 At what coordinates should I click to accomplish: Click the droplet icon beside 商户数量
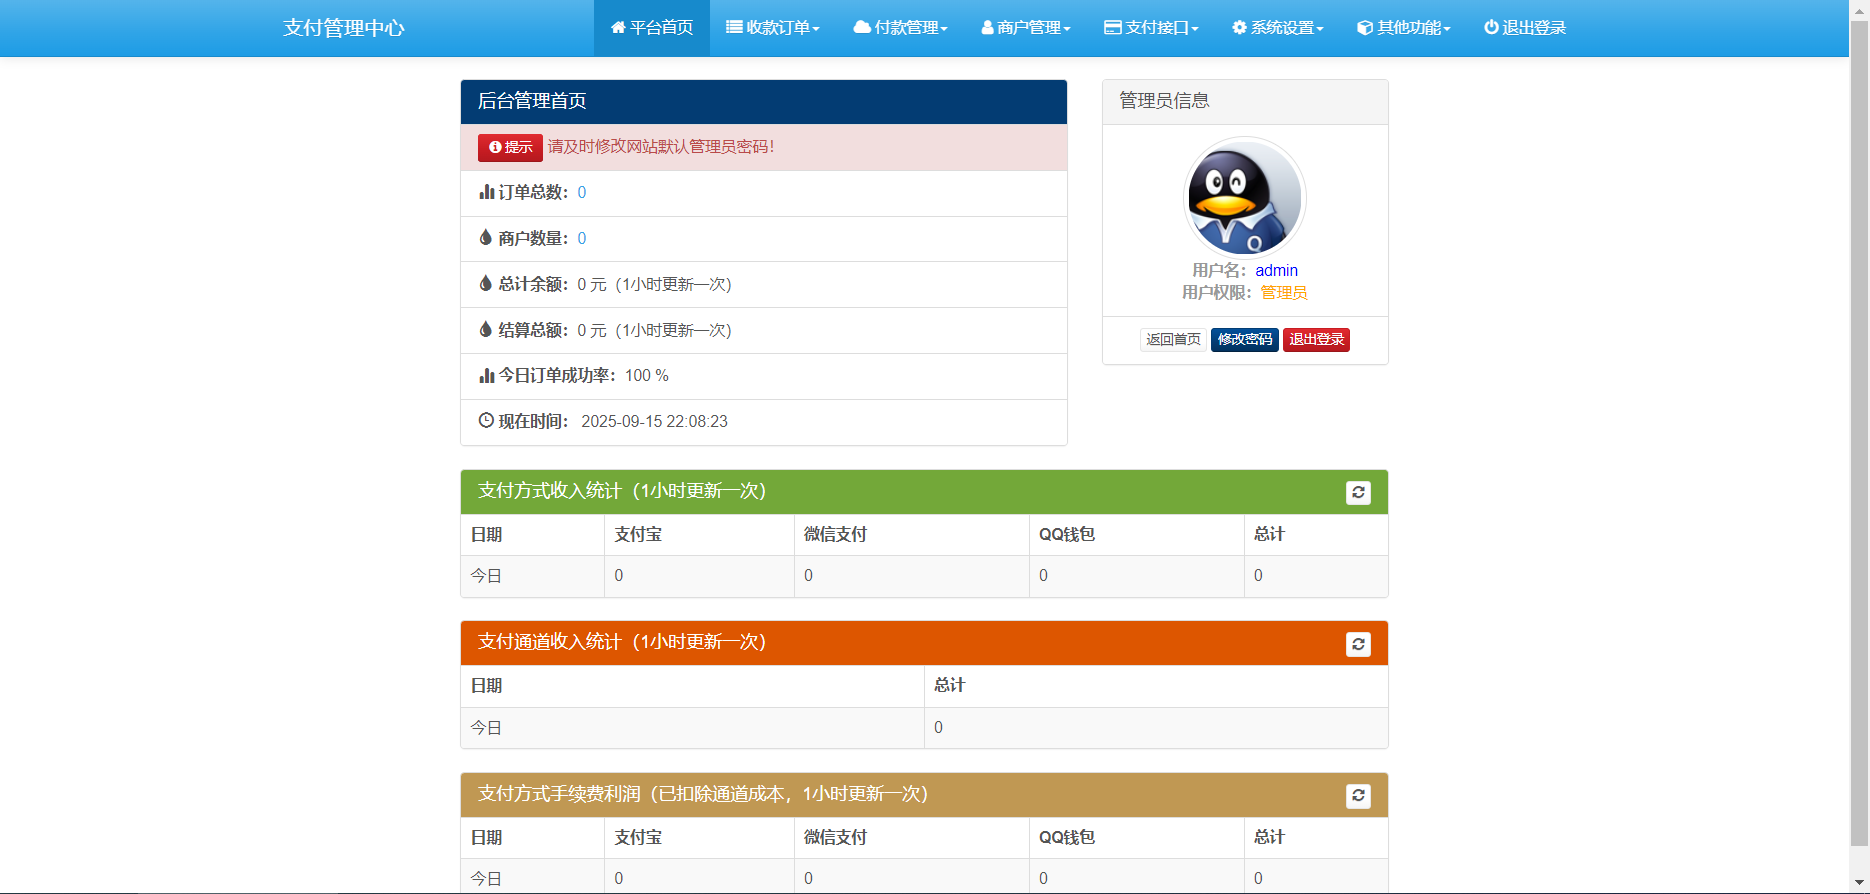click(x=486, y=238)
